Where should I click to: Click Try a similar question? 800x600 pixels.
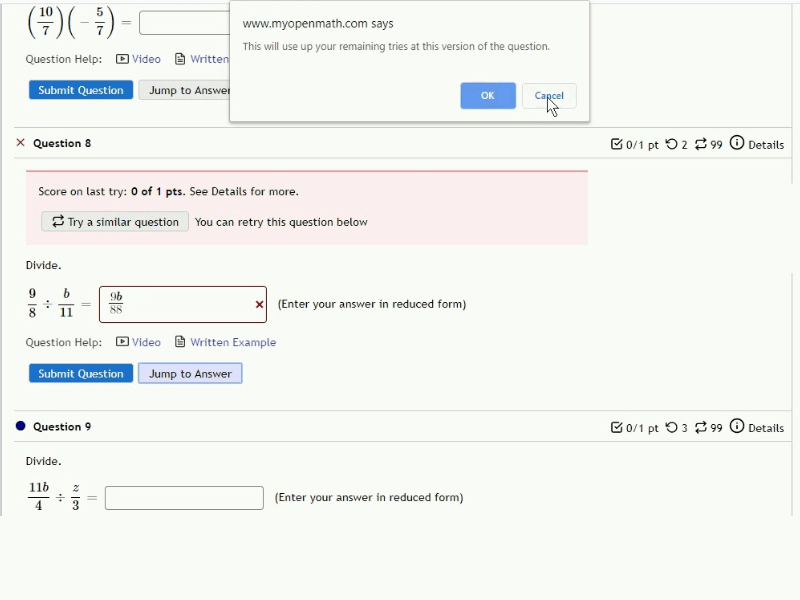(x=114, y=222)
